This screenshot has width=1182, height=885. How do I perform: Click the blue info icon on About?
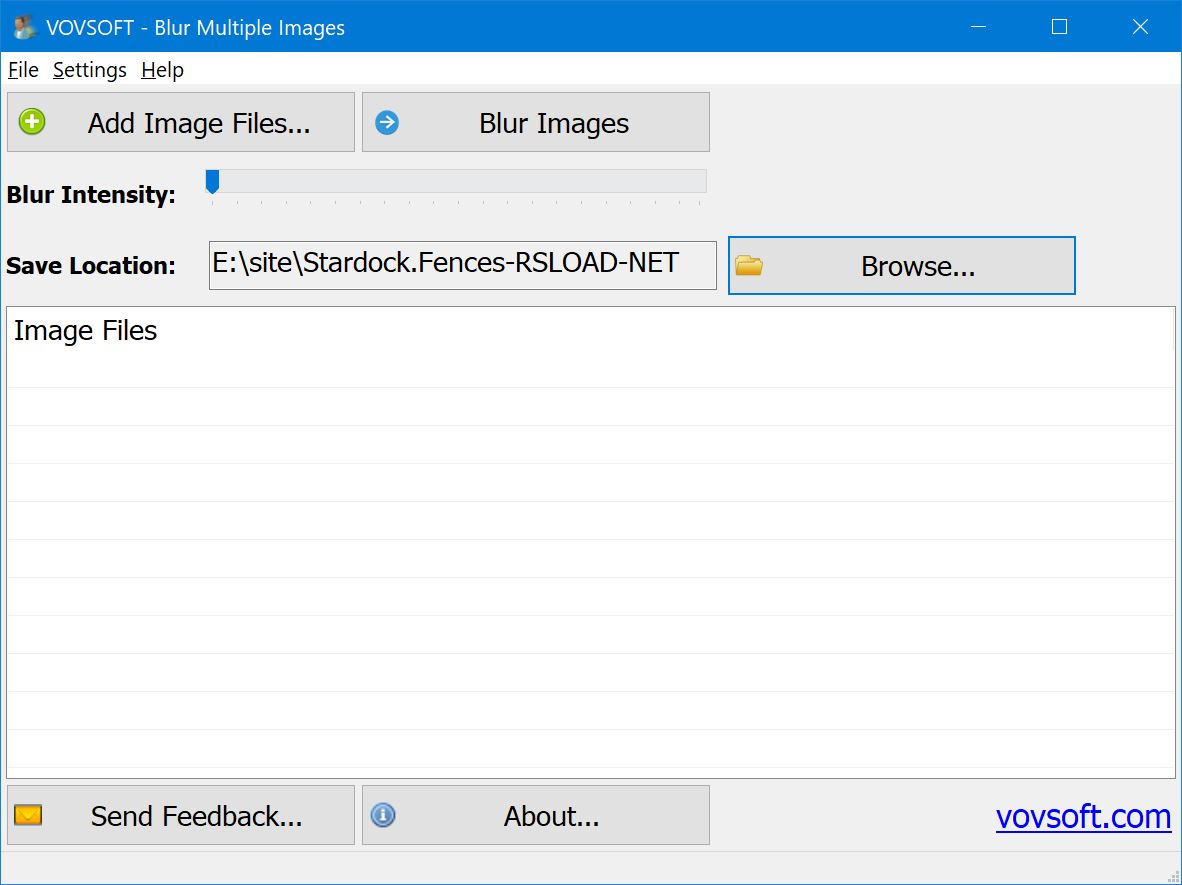383,815
